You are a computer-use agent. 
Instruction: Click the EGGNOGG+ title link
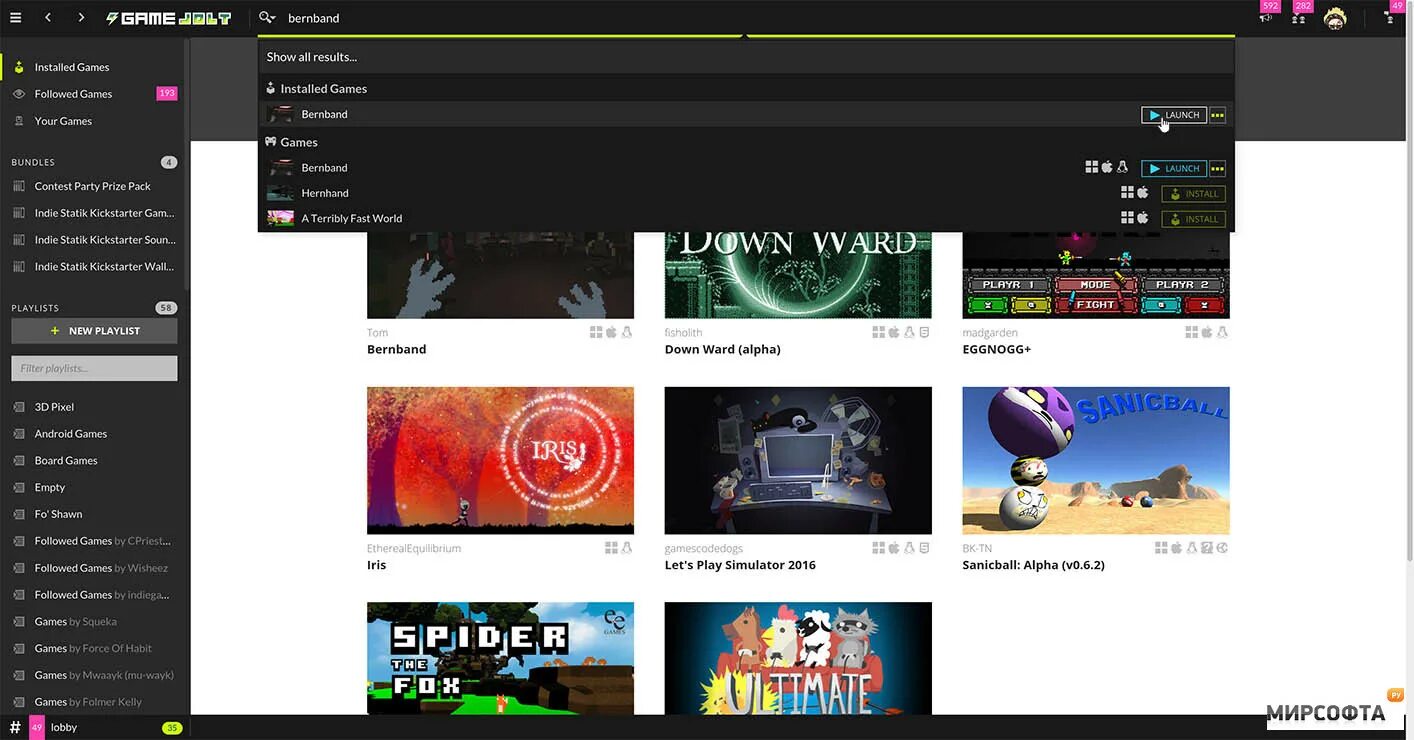(996, 349)
